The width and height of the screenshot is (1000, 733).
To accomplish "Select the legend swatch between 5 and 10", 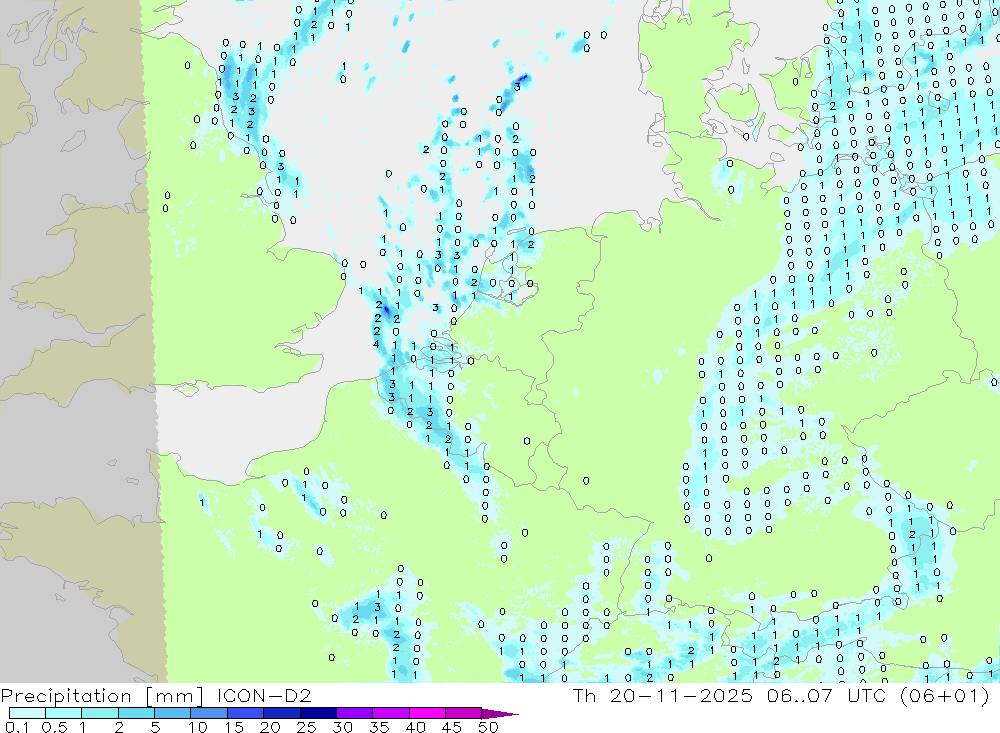I will tap(172, 713).
